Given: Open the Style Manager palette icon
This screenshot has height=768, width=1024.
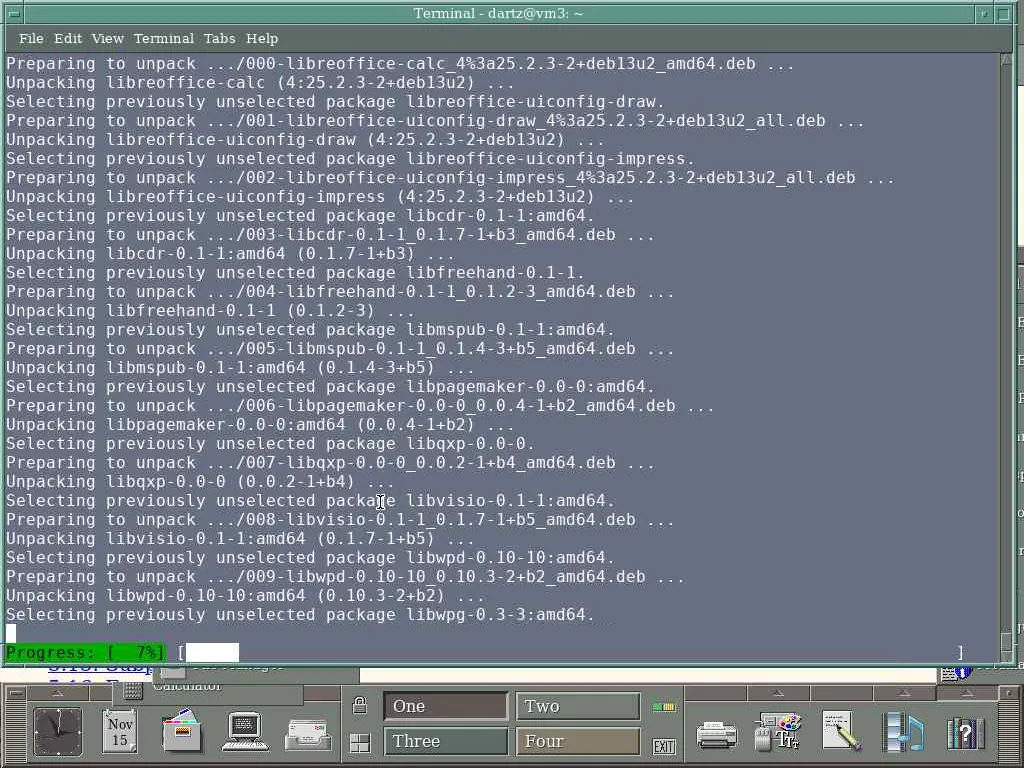Looking at the screenshot, I should [778, 731].
